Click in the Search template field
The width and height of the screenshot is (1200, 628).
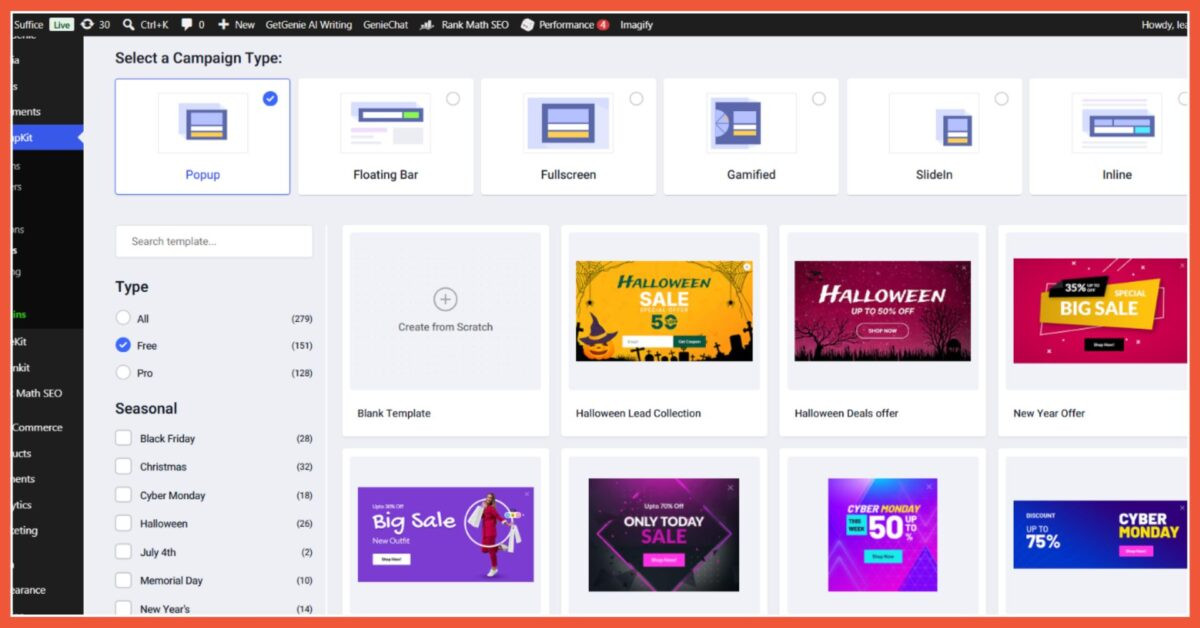click(x=214, y=241)
